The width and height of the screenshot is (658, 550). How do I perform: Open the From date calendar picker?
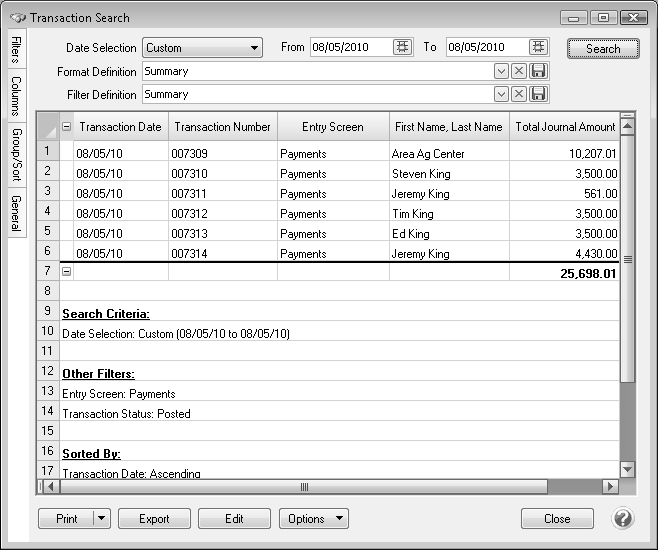(x=402, y=47)
